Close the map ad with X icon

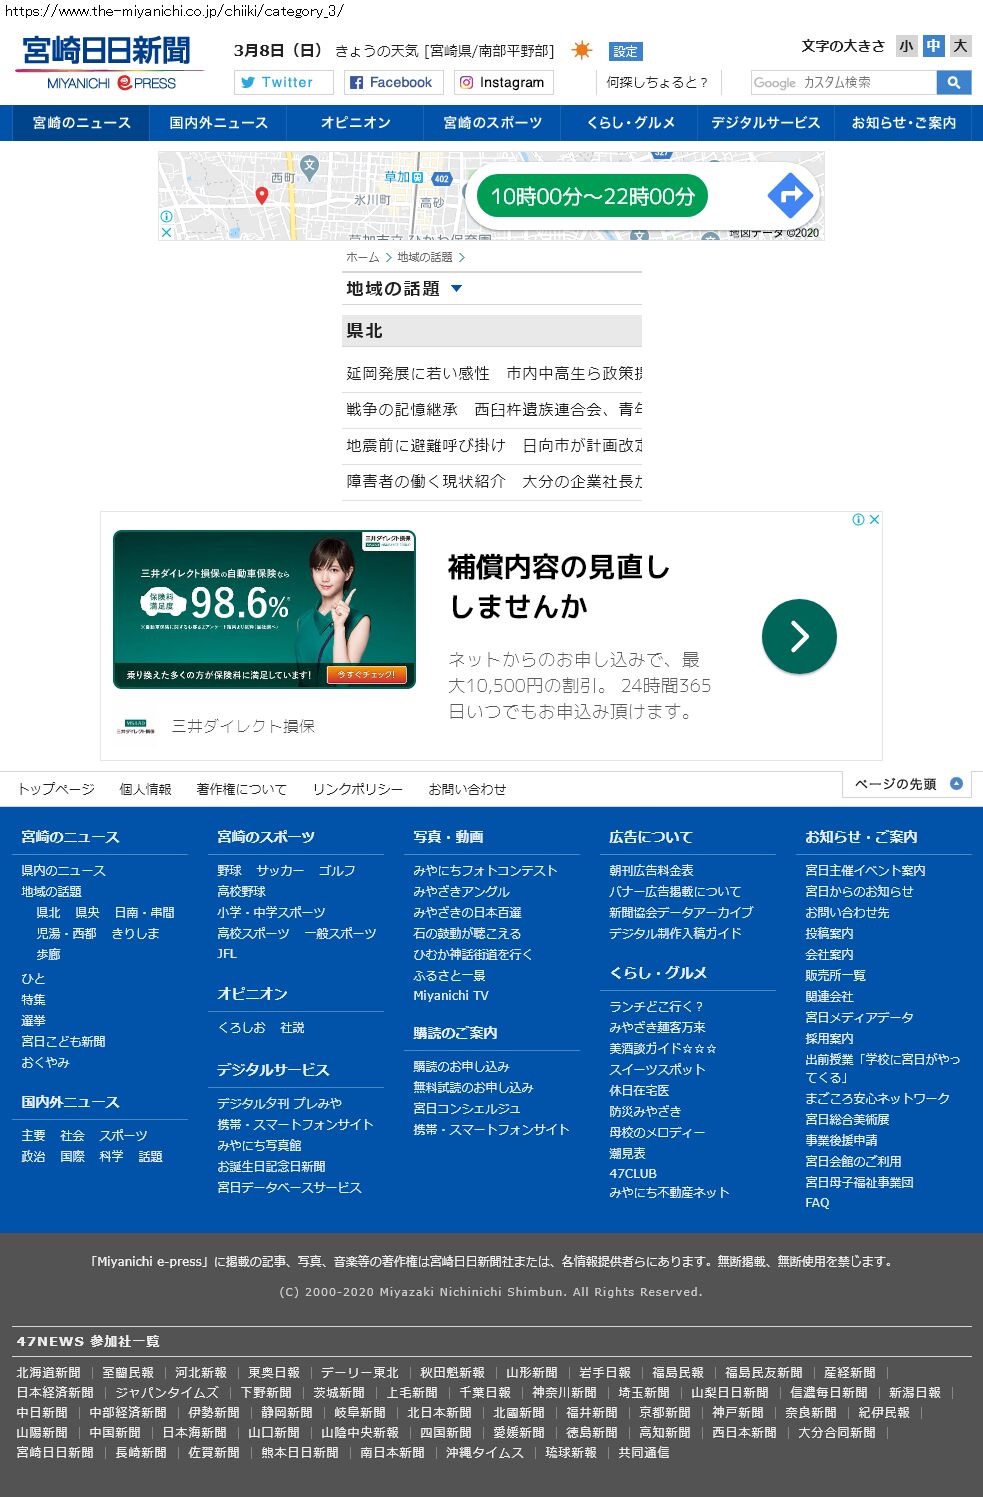pos(166,232)
